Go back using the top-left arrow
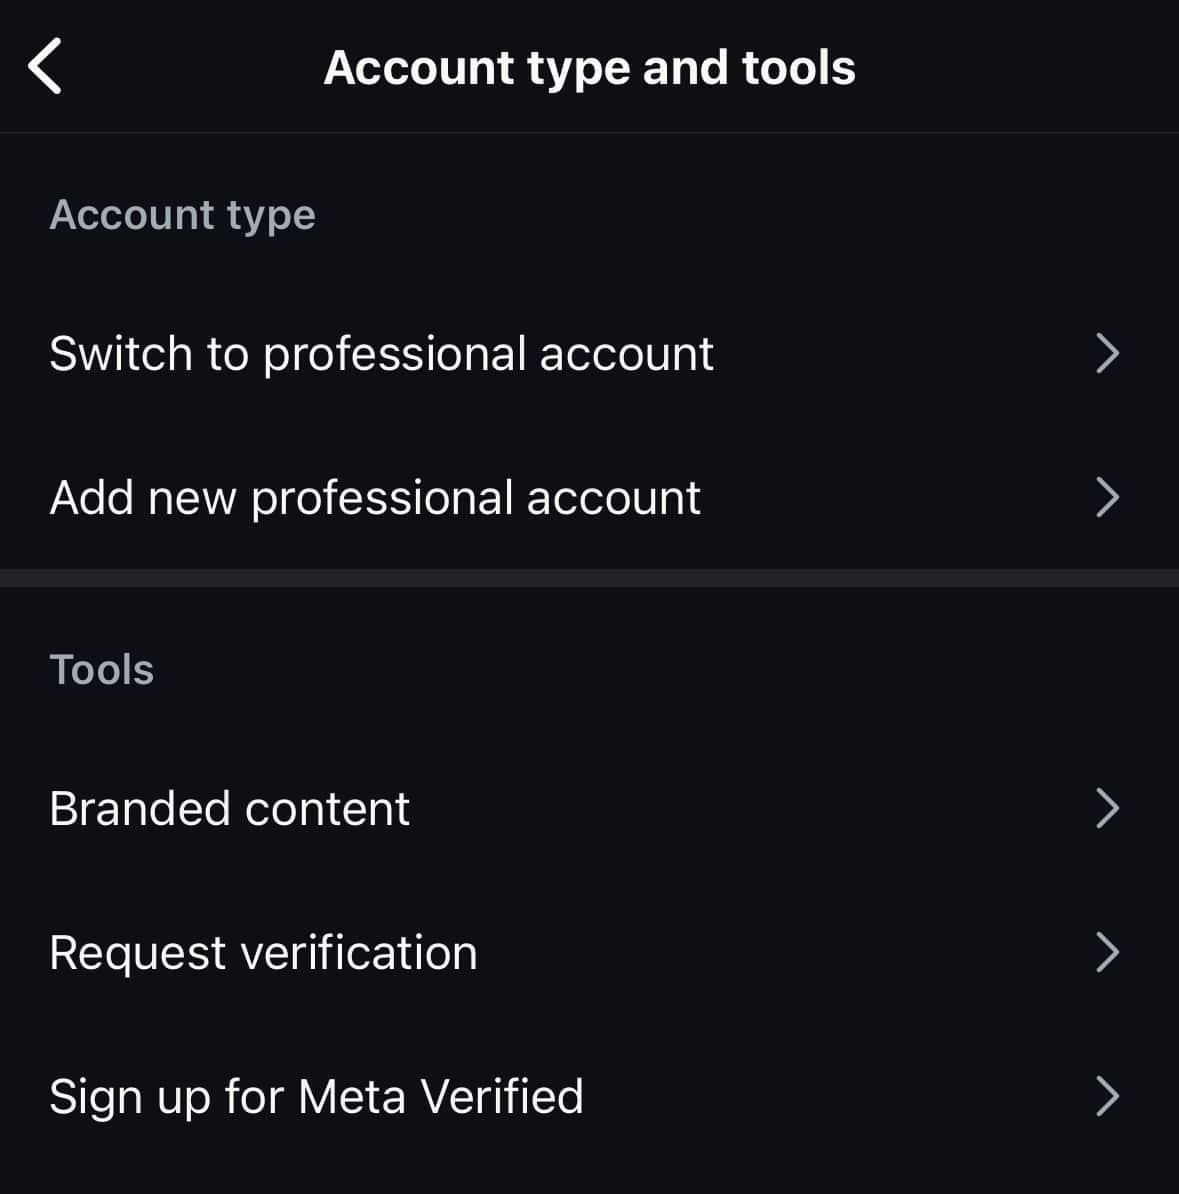Image resolution: width=1179 pixels, height=1194 pixels. coord(44,66)
